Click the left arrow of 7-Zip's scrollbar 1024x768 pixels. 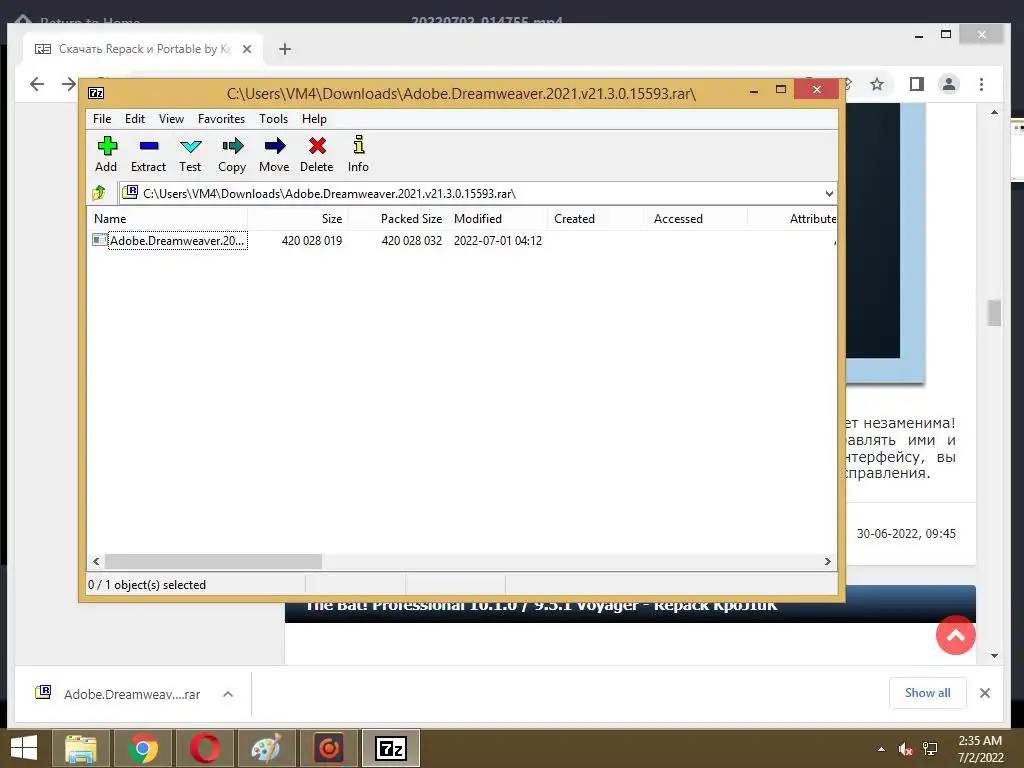tap(96, 561)
